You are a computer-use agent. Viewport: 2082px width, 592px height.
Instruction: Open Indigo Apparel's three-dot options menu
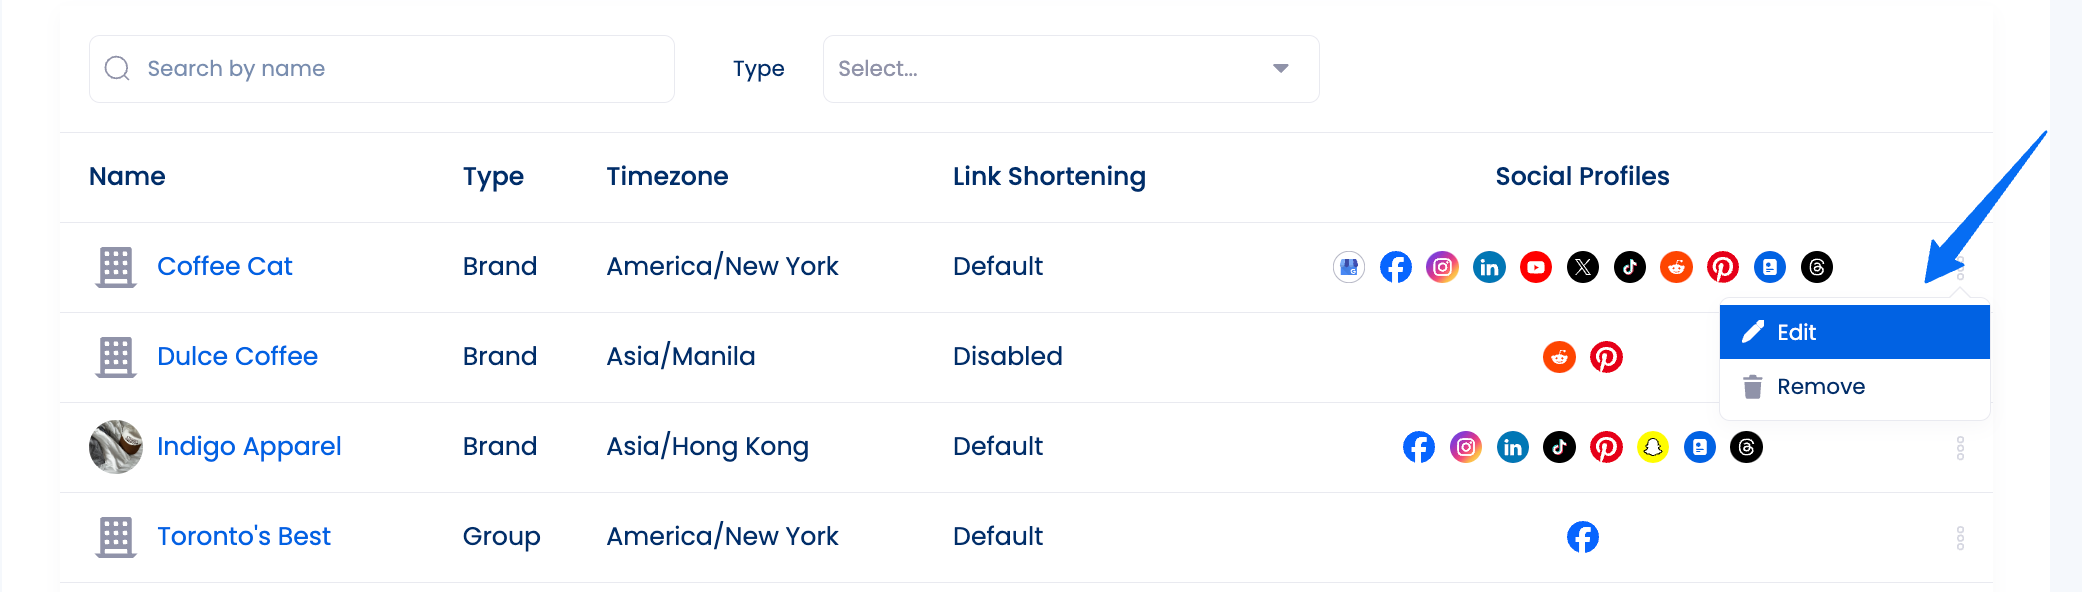click(1960, 448)
